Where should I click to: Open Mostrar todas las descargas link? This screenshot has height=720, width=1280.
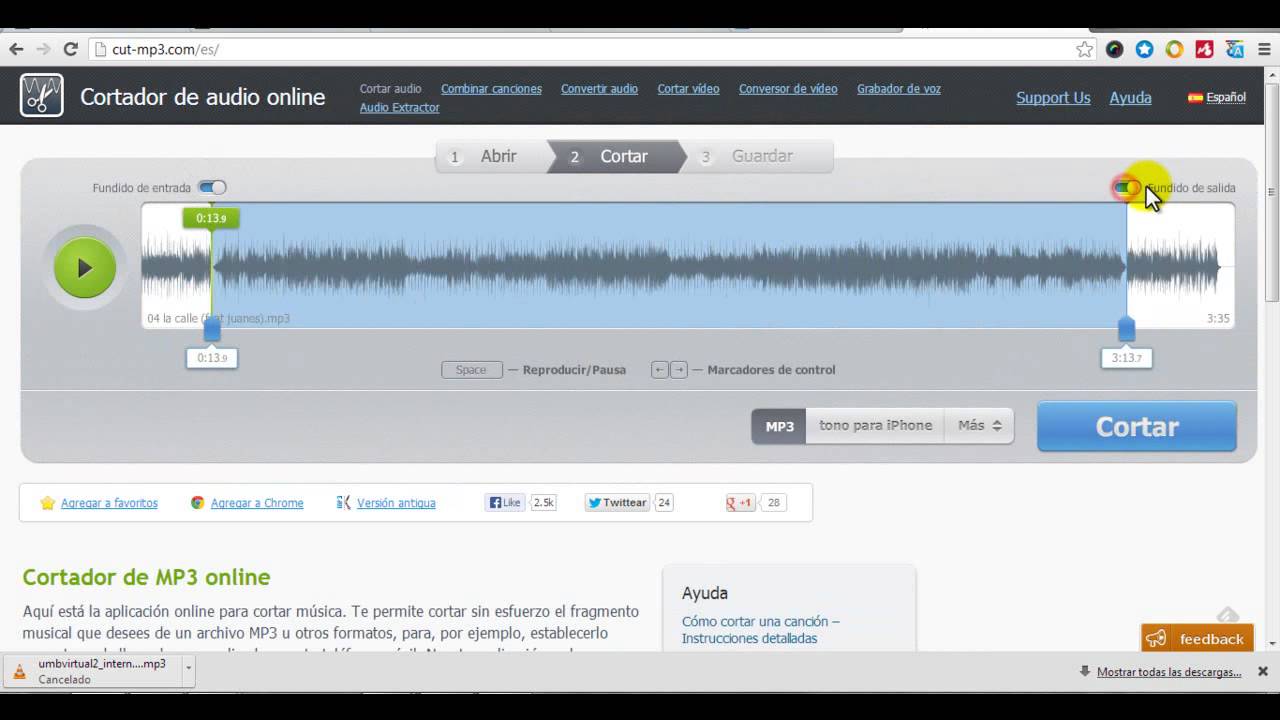point(1169,672)
